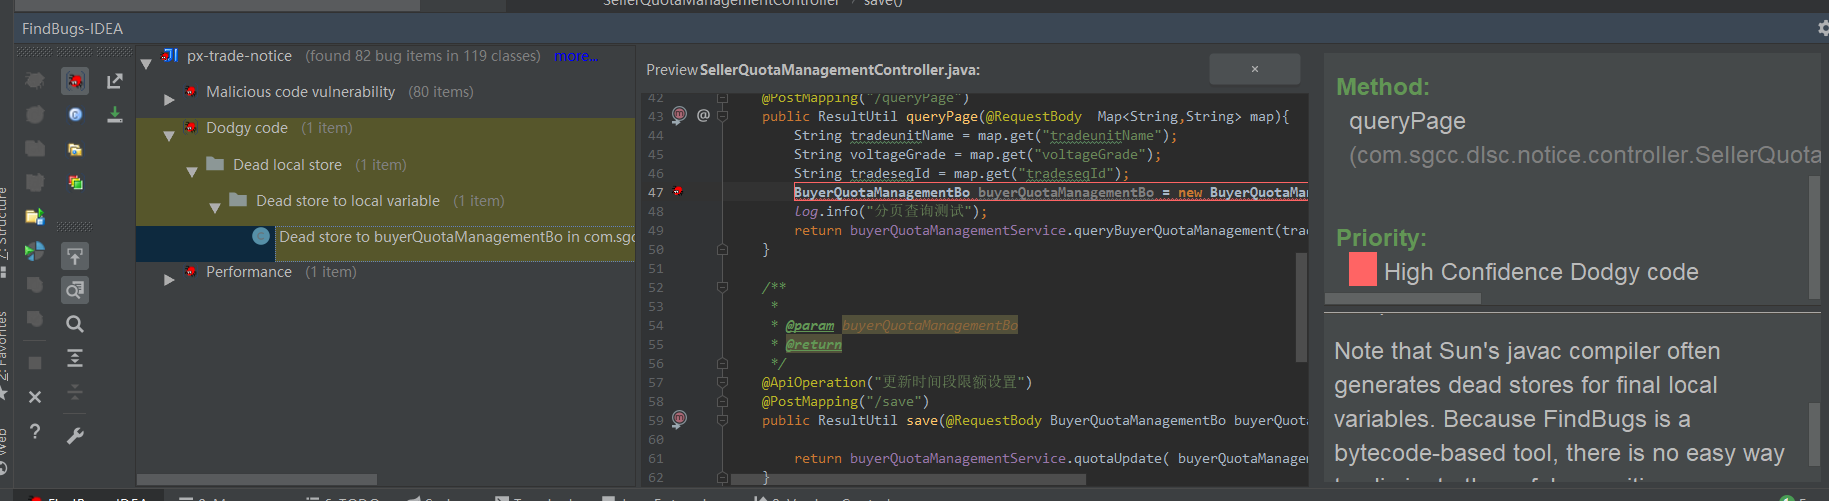The width and height of the screenshot is (1829, 501).
Task: Select the Group by Package icon
Action: pyautogui.click(x=75, y=149)
